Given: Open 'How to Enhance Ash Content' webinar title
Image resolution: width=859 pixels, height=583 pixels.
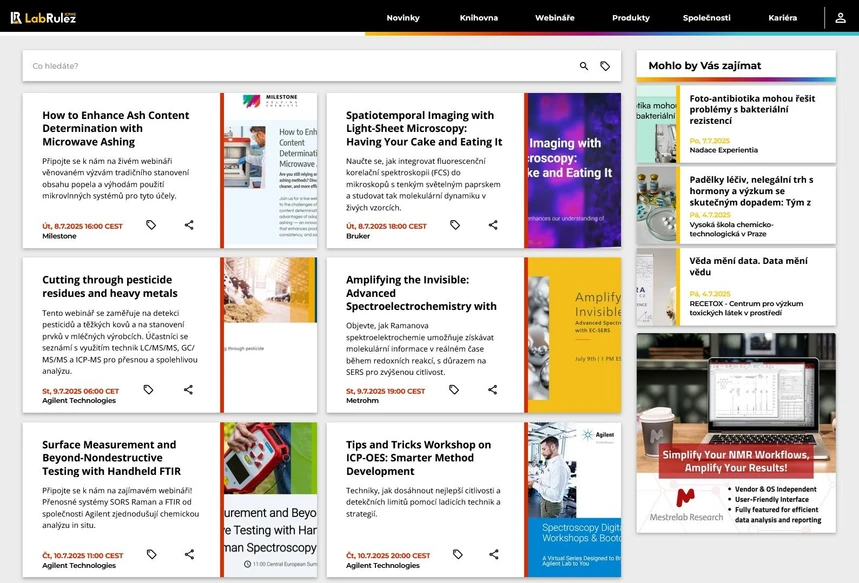Looking at the screenshot, I should point(116,128).
